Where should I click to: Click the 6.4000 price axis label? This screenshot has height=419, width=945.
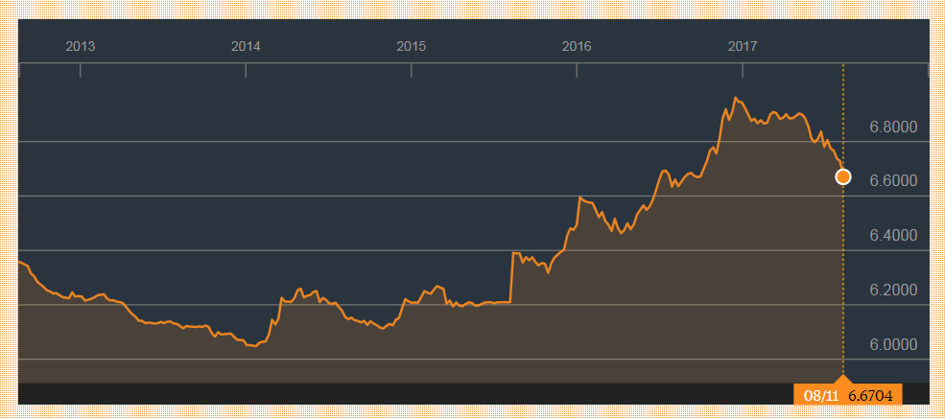coord(893,236)
